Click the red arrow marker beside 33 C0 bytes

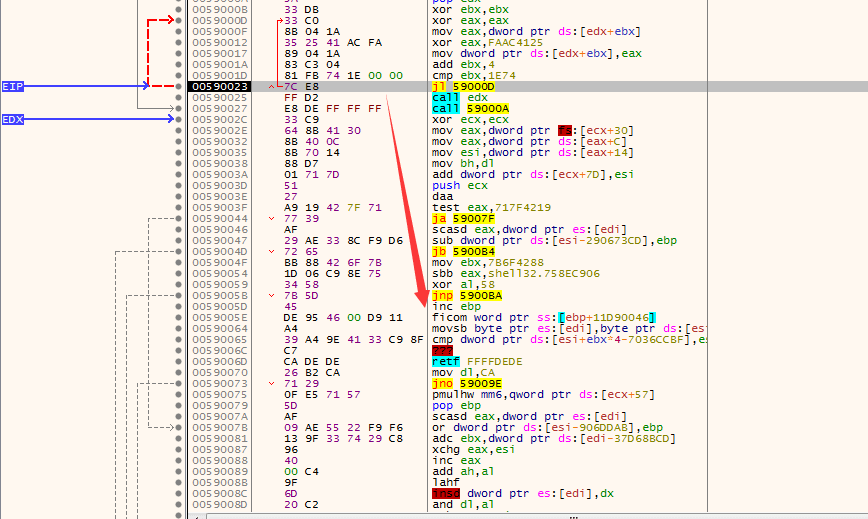[x=280, y=20]
